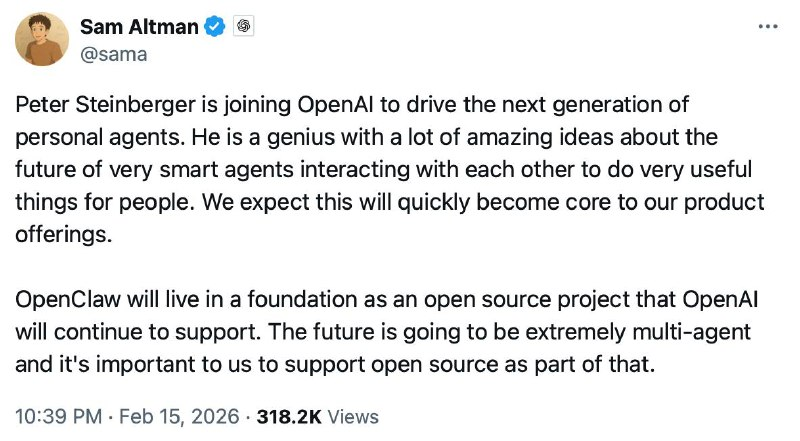The width and height of the screenshot is (800, 441).
Task: Click the @sama username handle
Action: point(113,54)
